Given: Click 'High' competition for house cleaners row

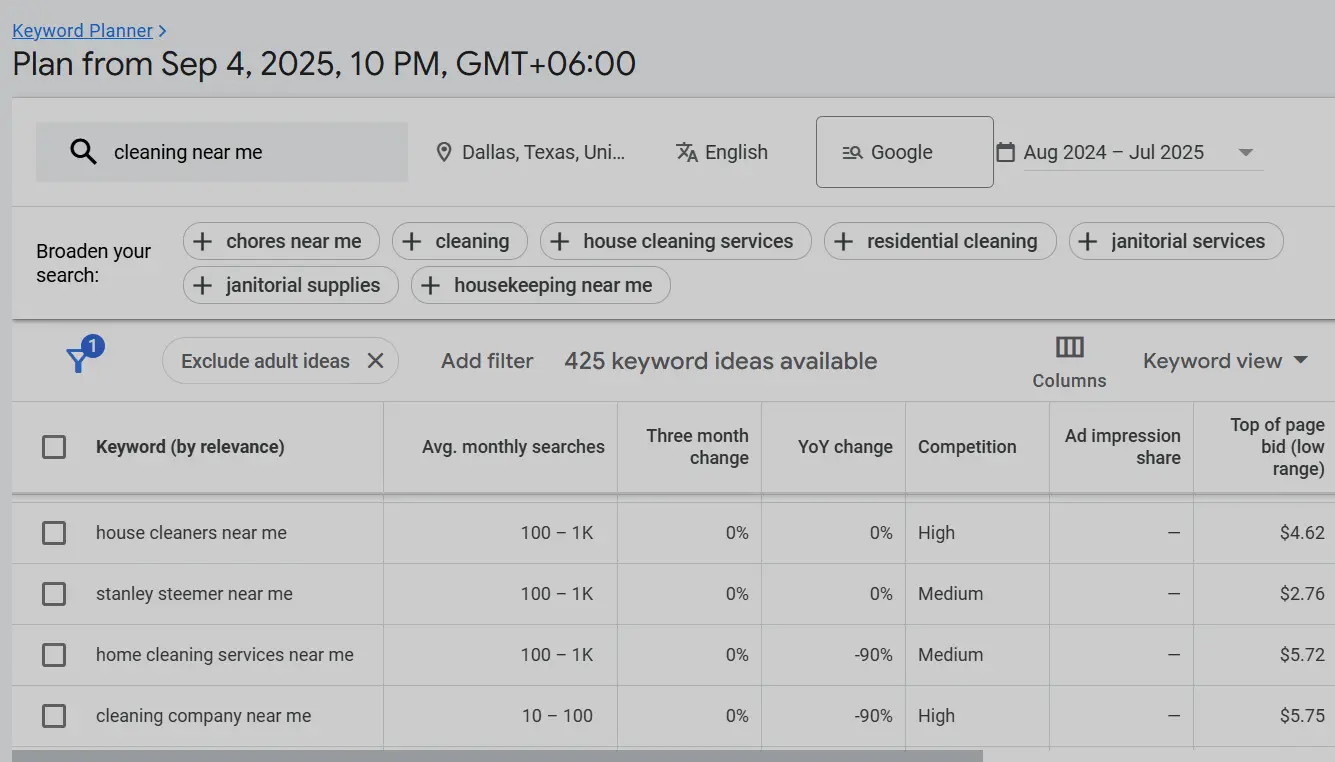Looking at the screenshot, I should pyautogui.click(x=936, y=533).
